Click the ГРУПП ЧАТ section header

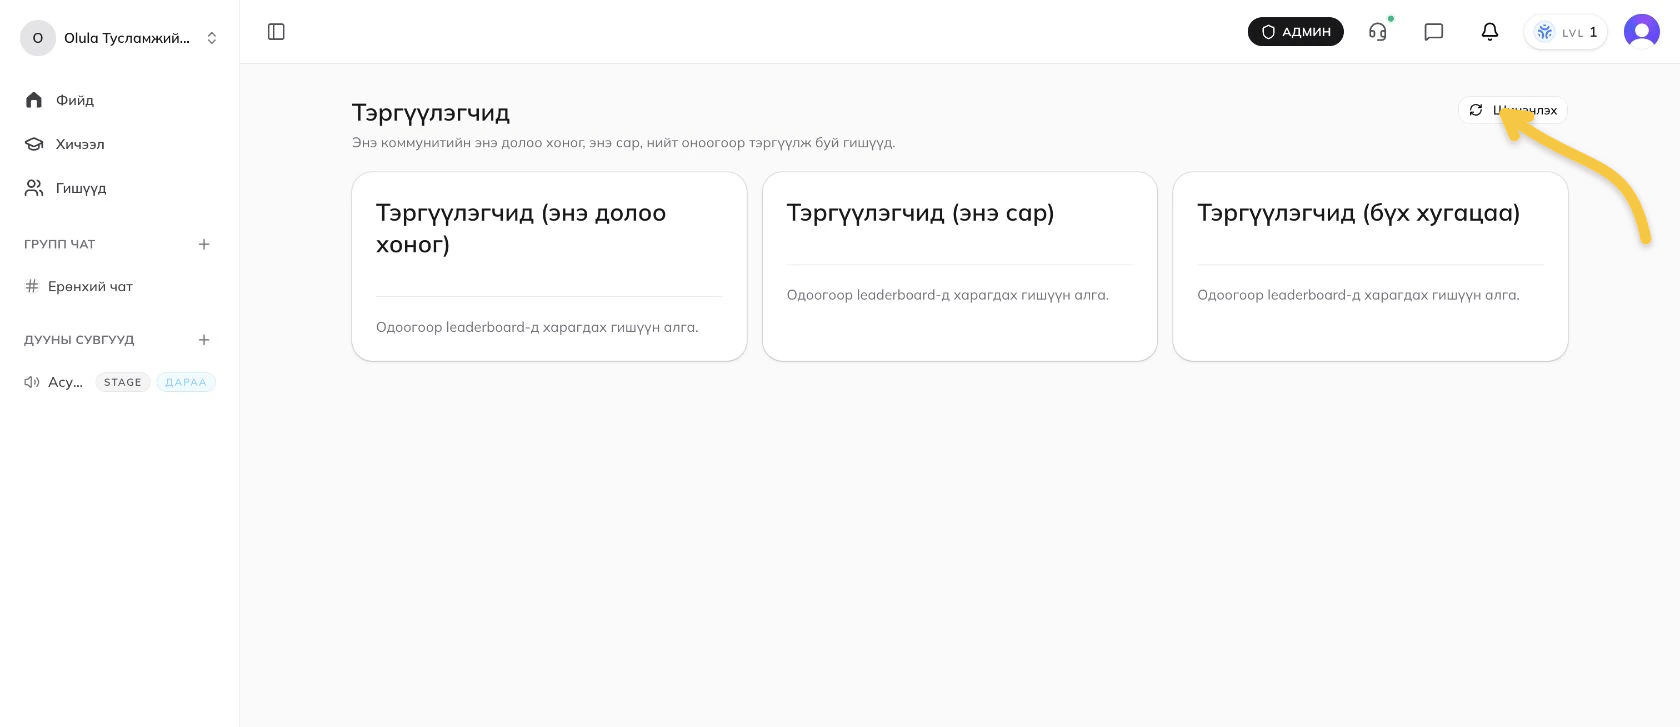tap(60, 244)
